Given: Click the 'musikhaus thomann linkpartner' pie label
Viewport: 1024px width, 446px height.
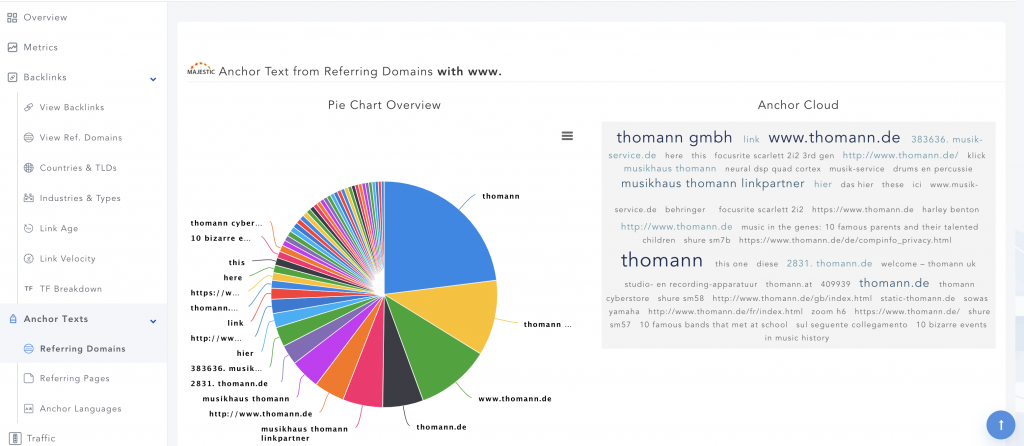Looking at the screenshot, I should click(x=304, y=434).
